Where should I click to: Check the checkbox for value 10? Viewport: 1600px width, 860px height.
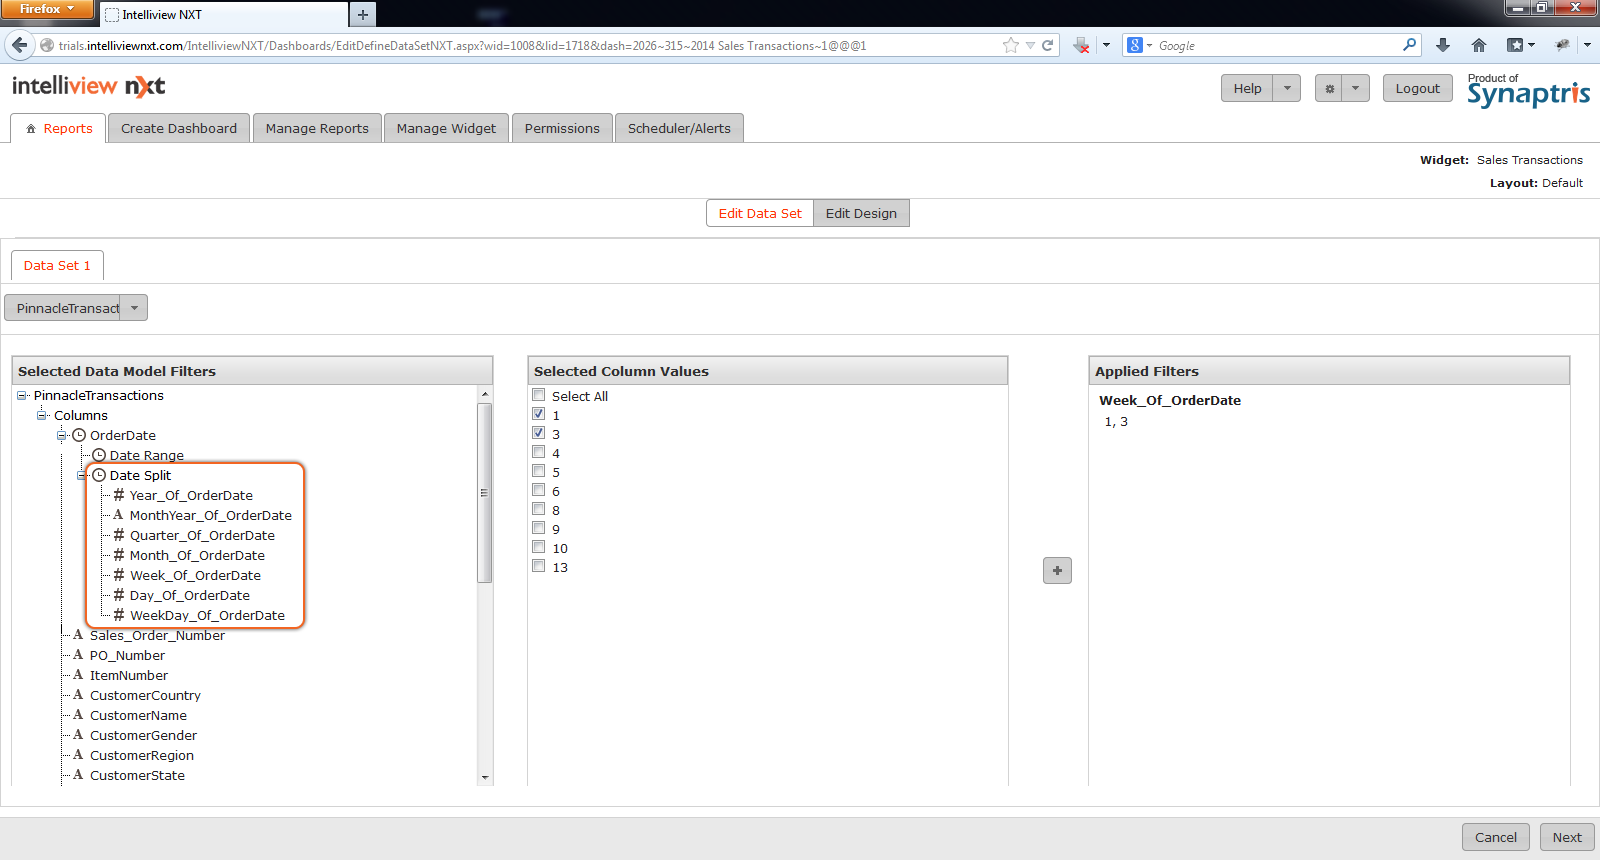[539, 547]
